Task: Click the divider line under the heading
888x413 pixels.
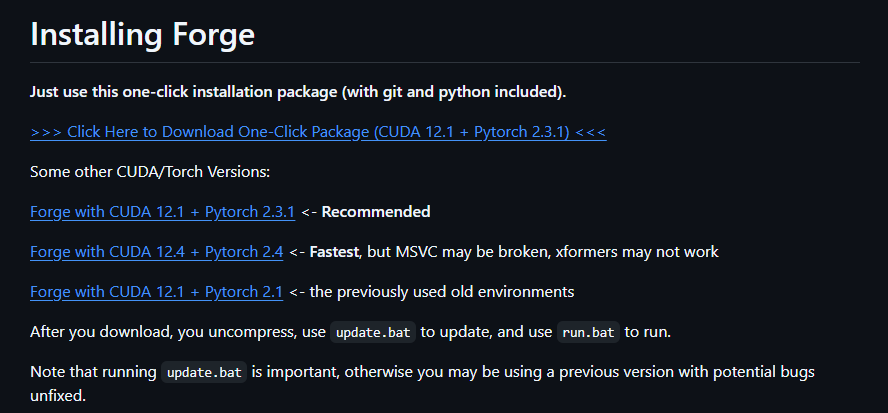Action: 444,62
